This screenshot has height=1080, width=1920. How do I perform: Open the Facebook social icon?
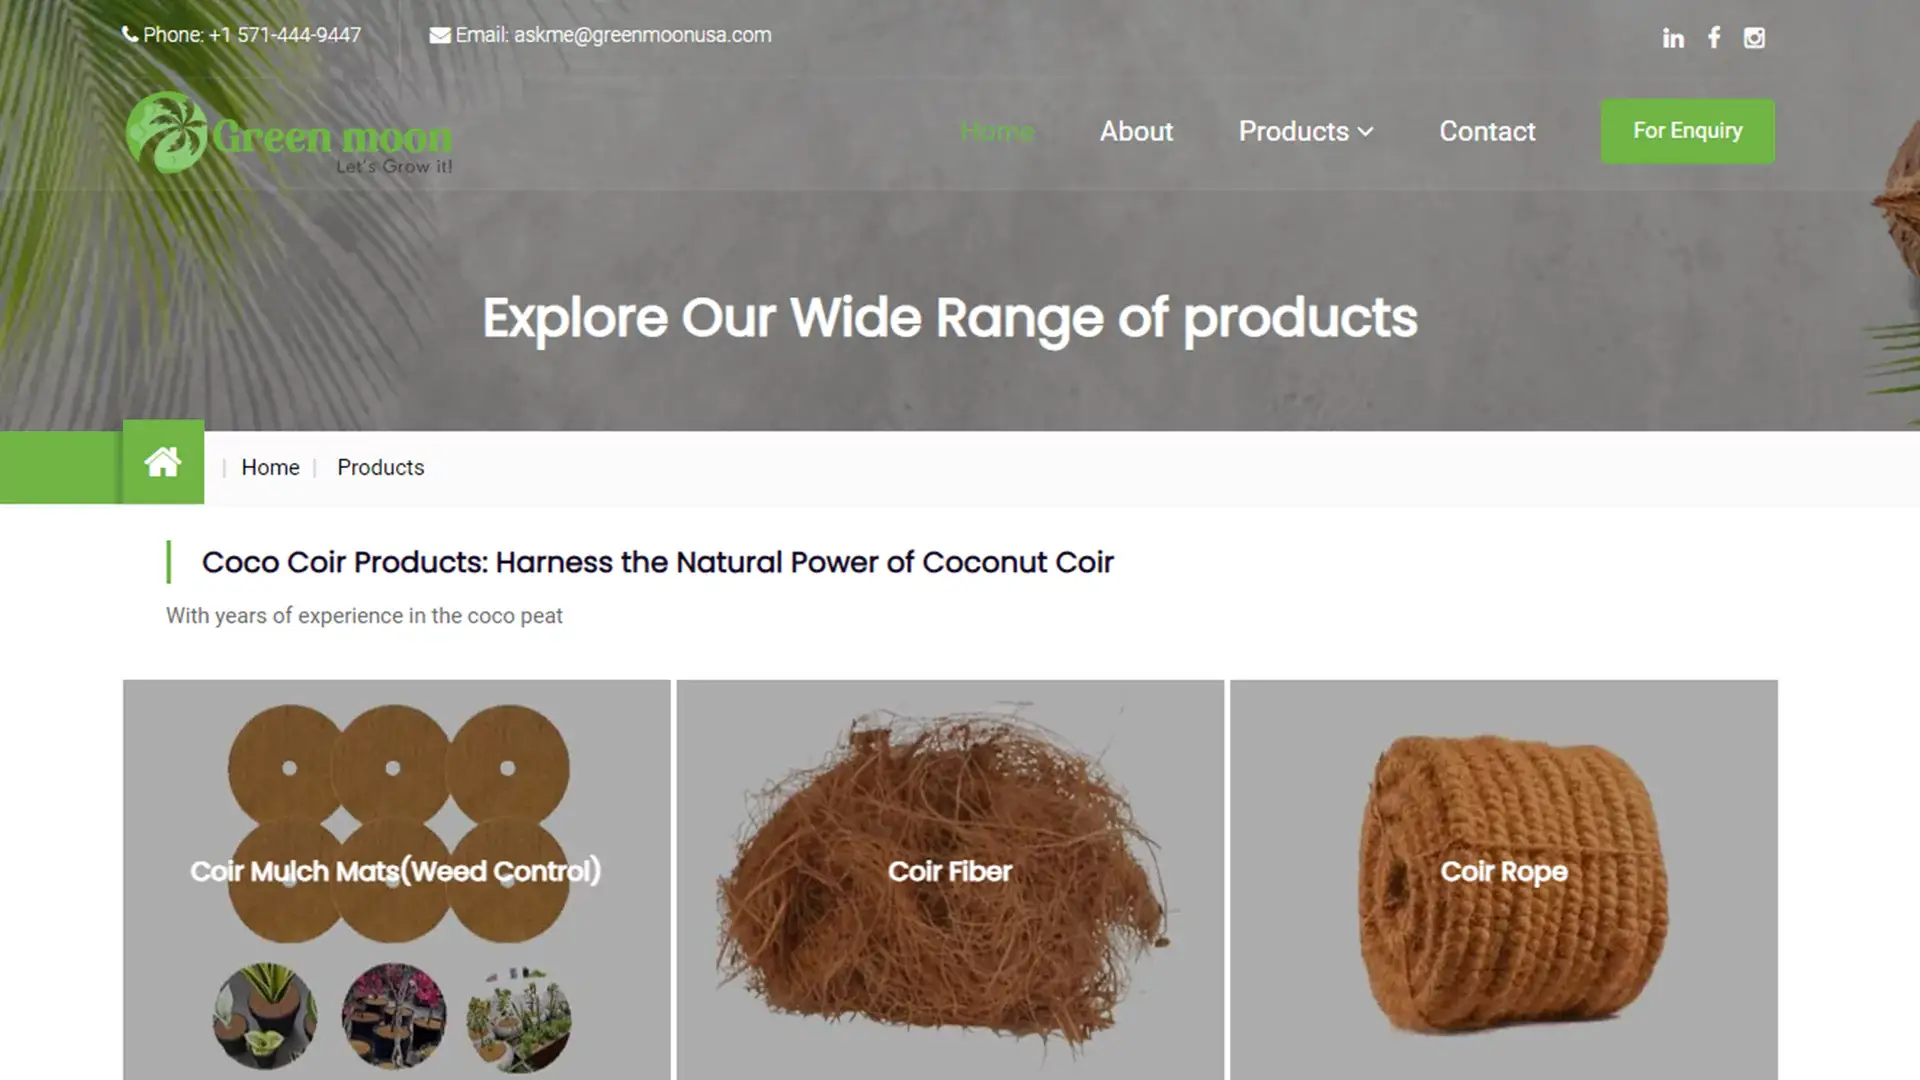[1714, 38]
